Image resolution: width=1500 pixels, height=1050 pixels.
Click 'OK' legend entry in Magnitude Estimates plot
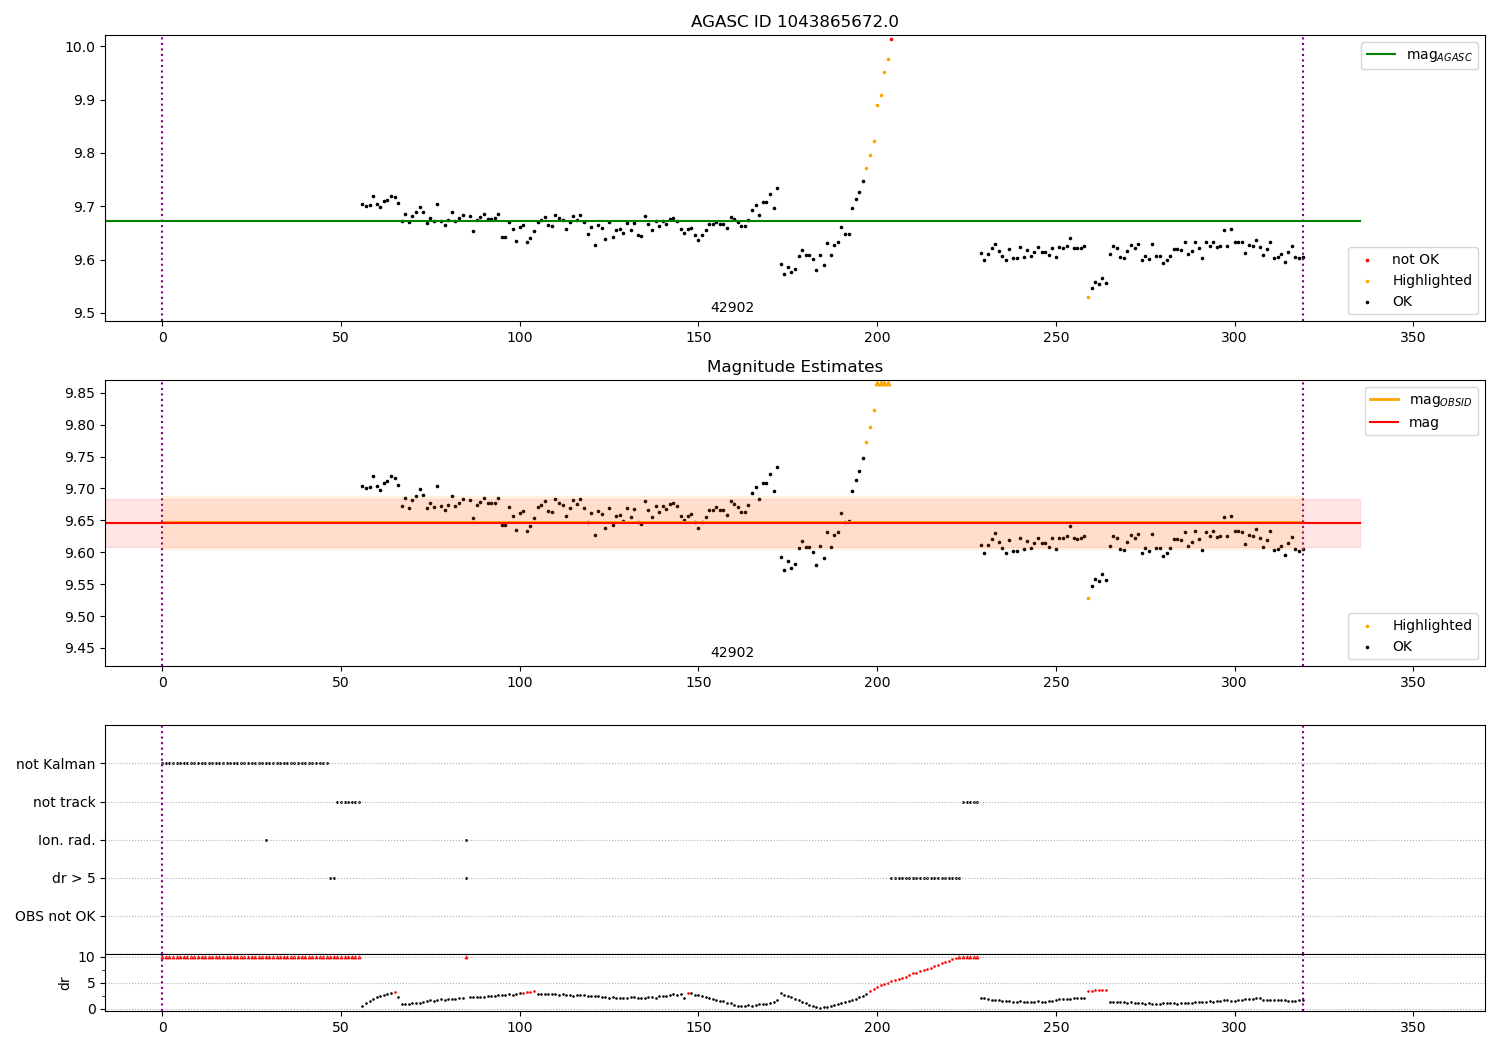pyautogui.click(x=1402, y=647)
